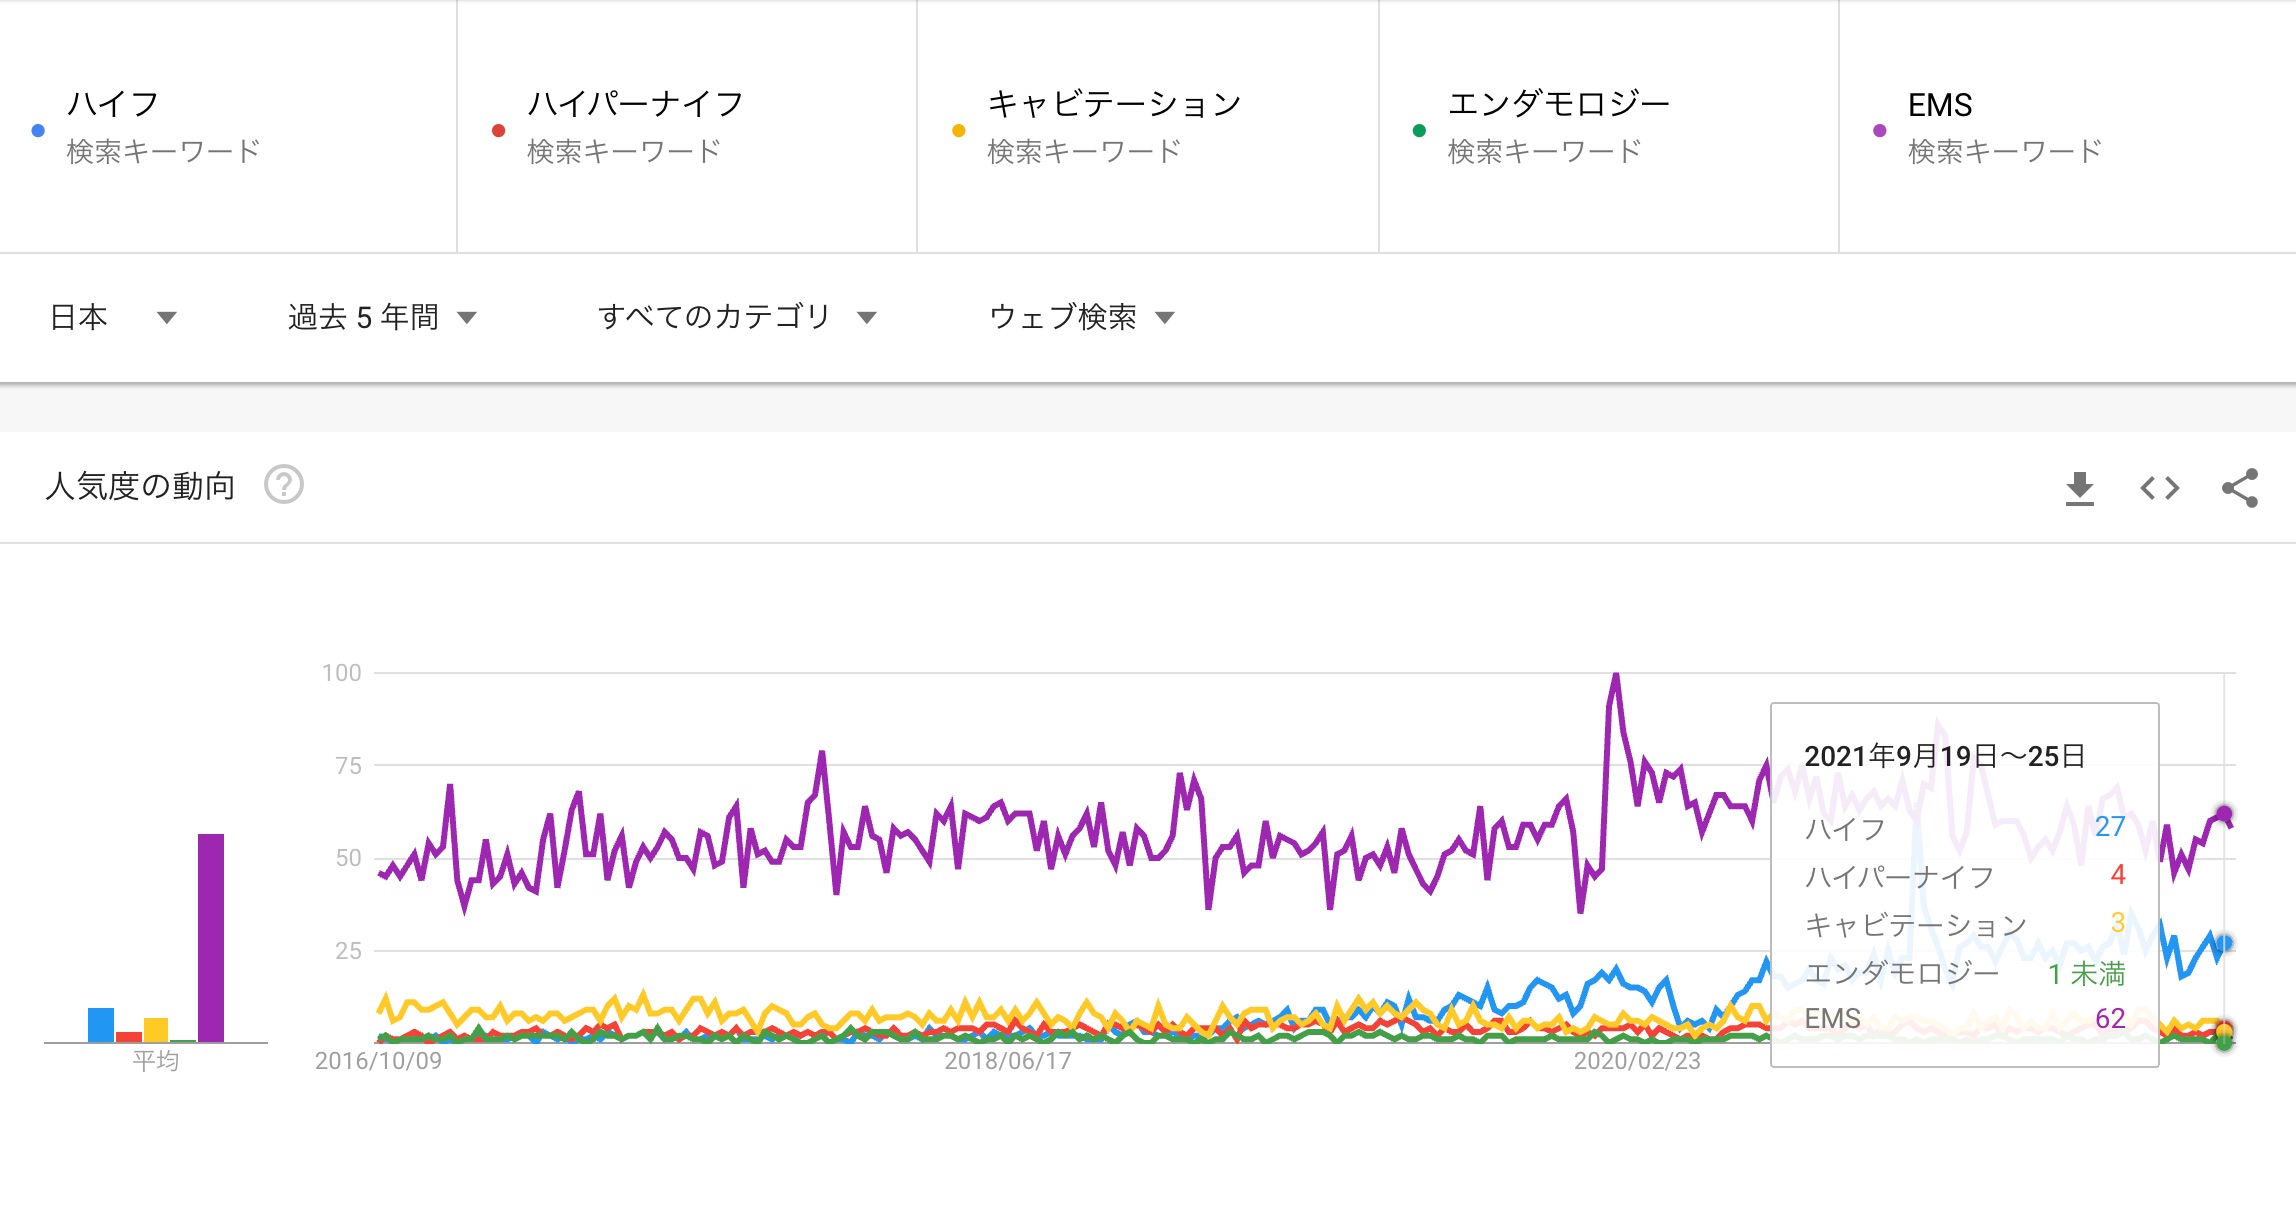The height and width of the screenshot is (1214, 2296).
Task: Click the purple dot beside EMS
Action: (1879, 130)
